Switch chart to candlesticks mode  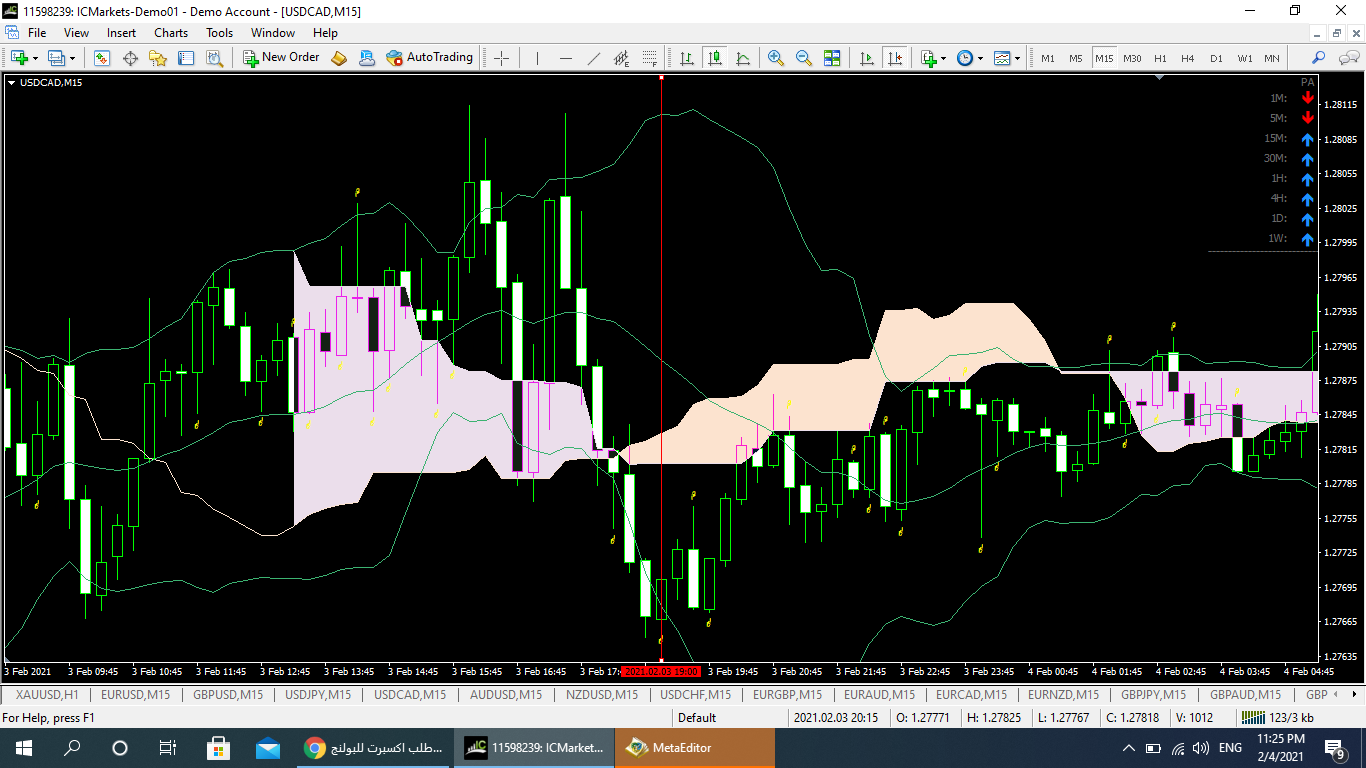[715, 58]
